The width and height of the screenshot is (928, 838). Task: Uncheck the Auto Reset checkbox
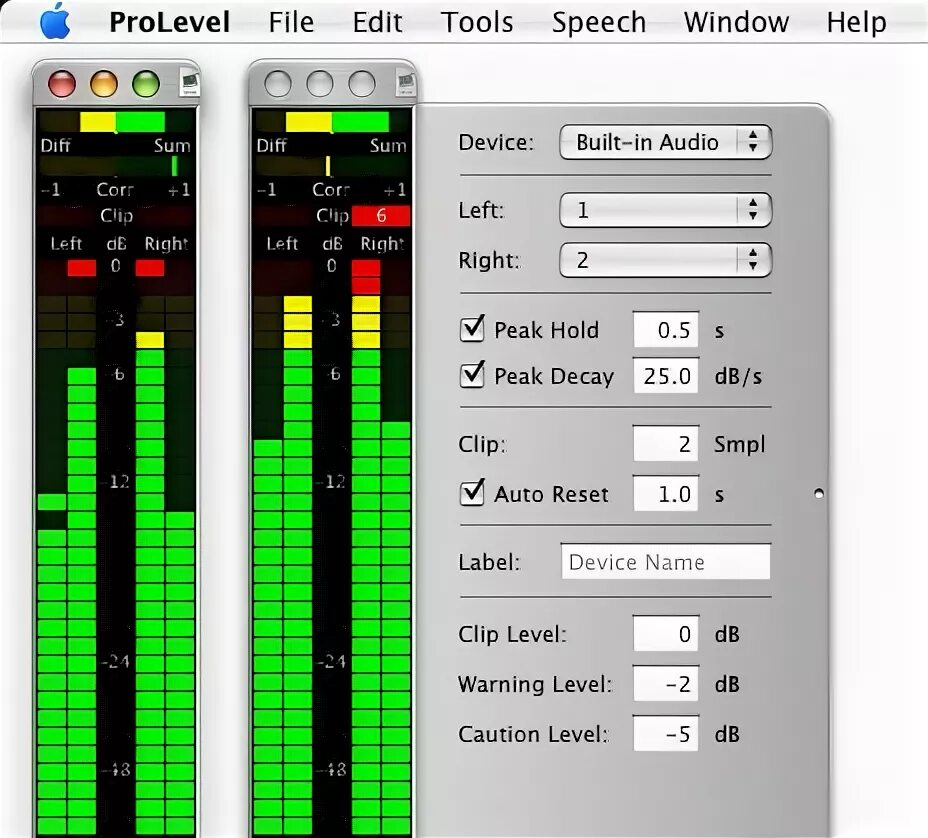click(x=472, y=494)
